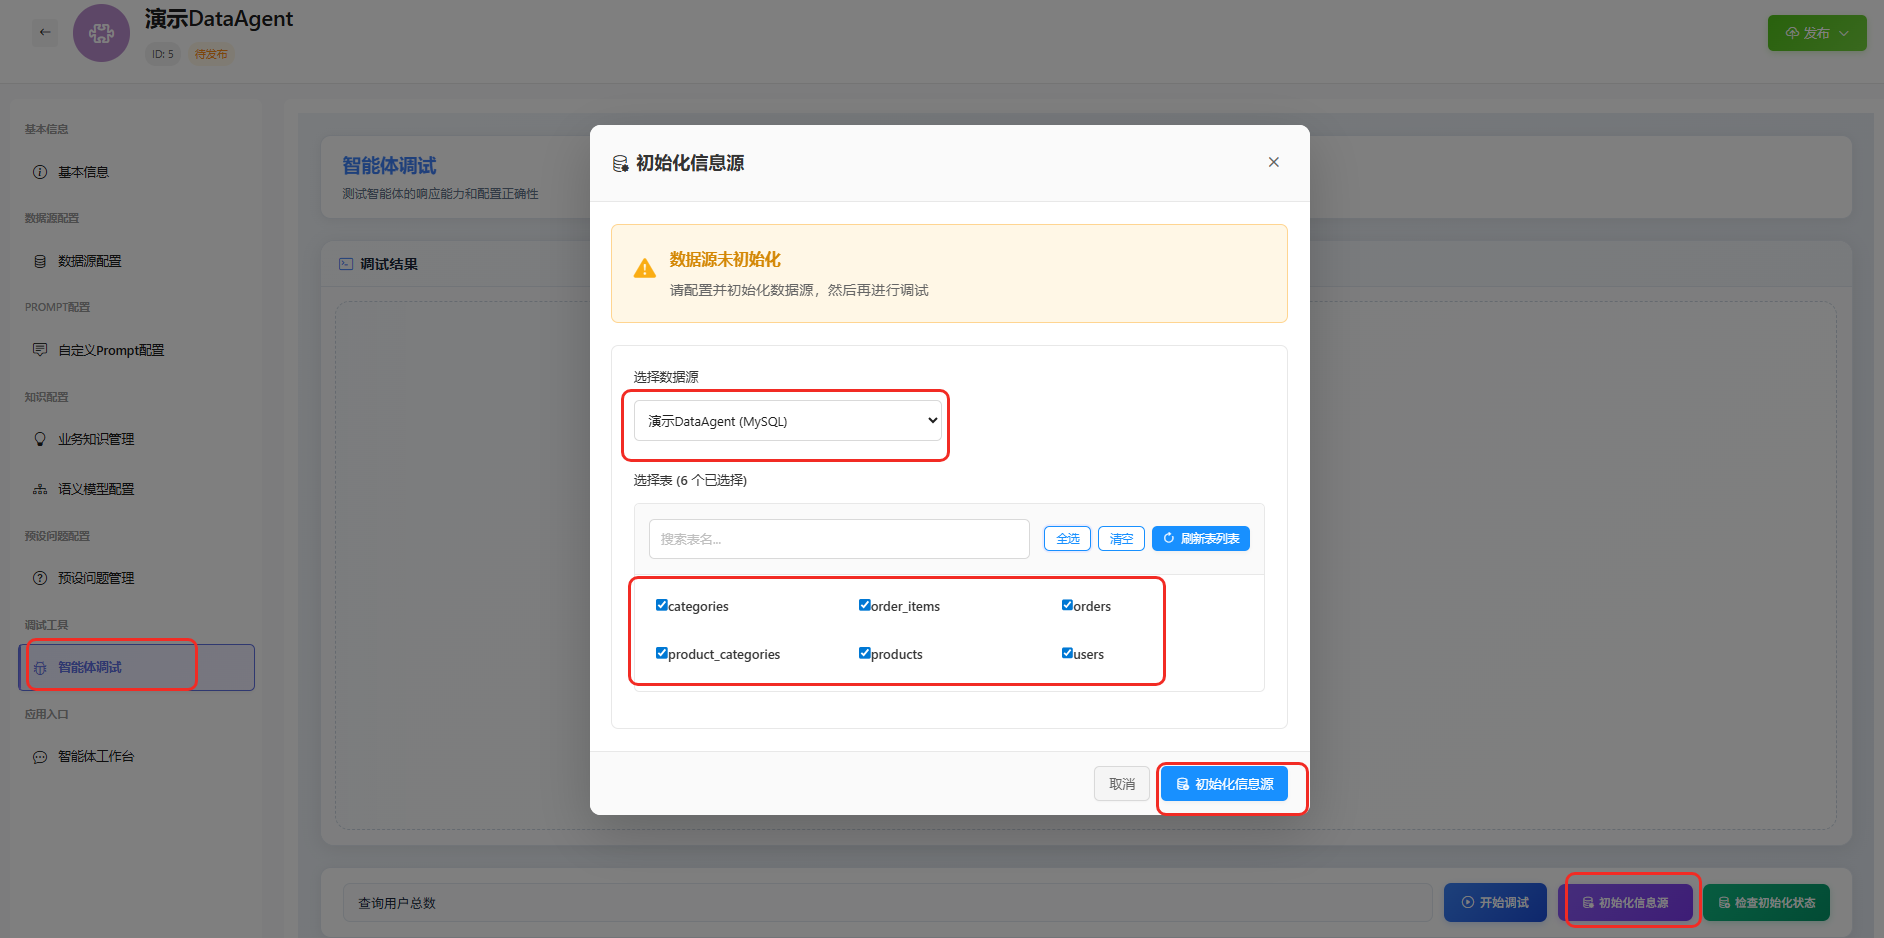1884x938 pixels.
Task: Open 自定义Prompt配置 in the sidebar
Action: coord(110,350)
